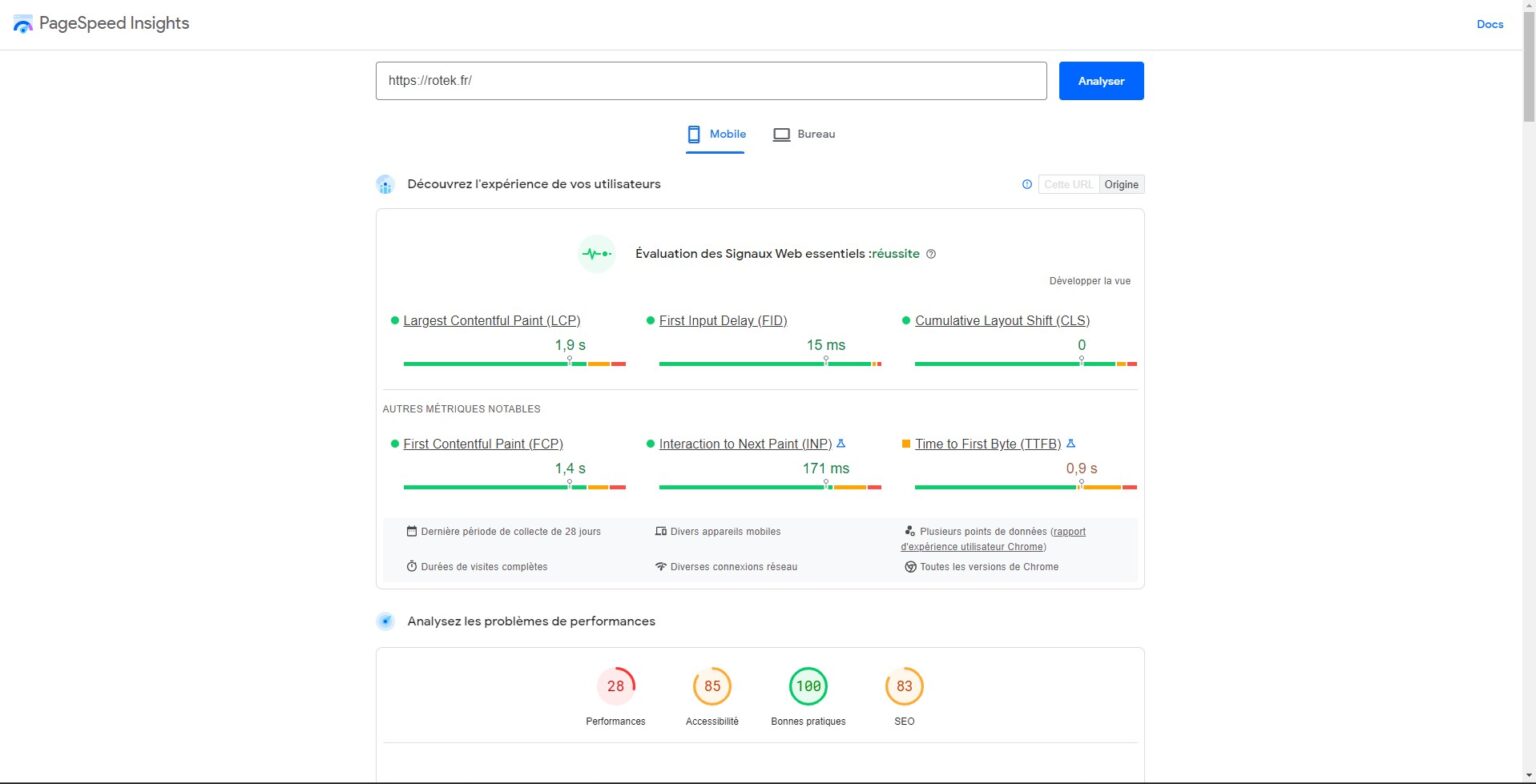This screenshot has height=784, width=1536.
Task: Click the green pulse Core Web Vitals icon
Action: [x=597, y=254]
